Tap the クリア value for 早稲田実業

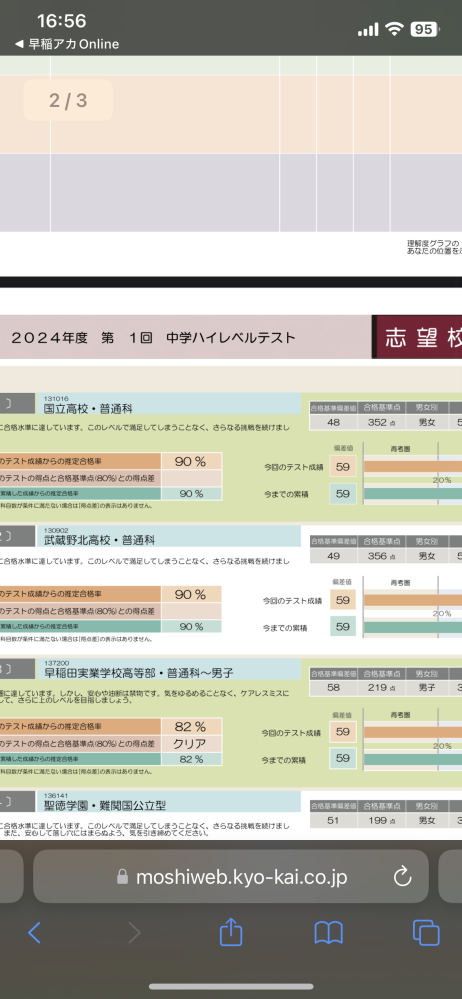[191, 744]
